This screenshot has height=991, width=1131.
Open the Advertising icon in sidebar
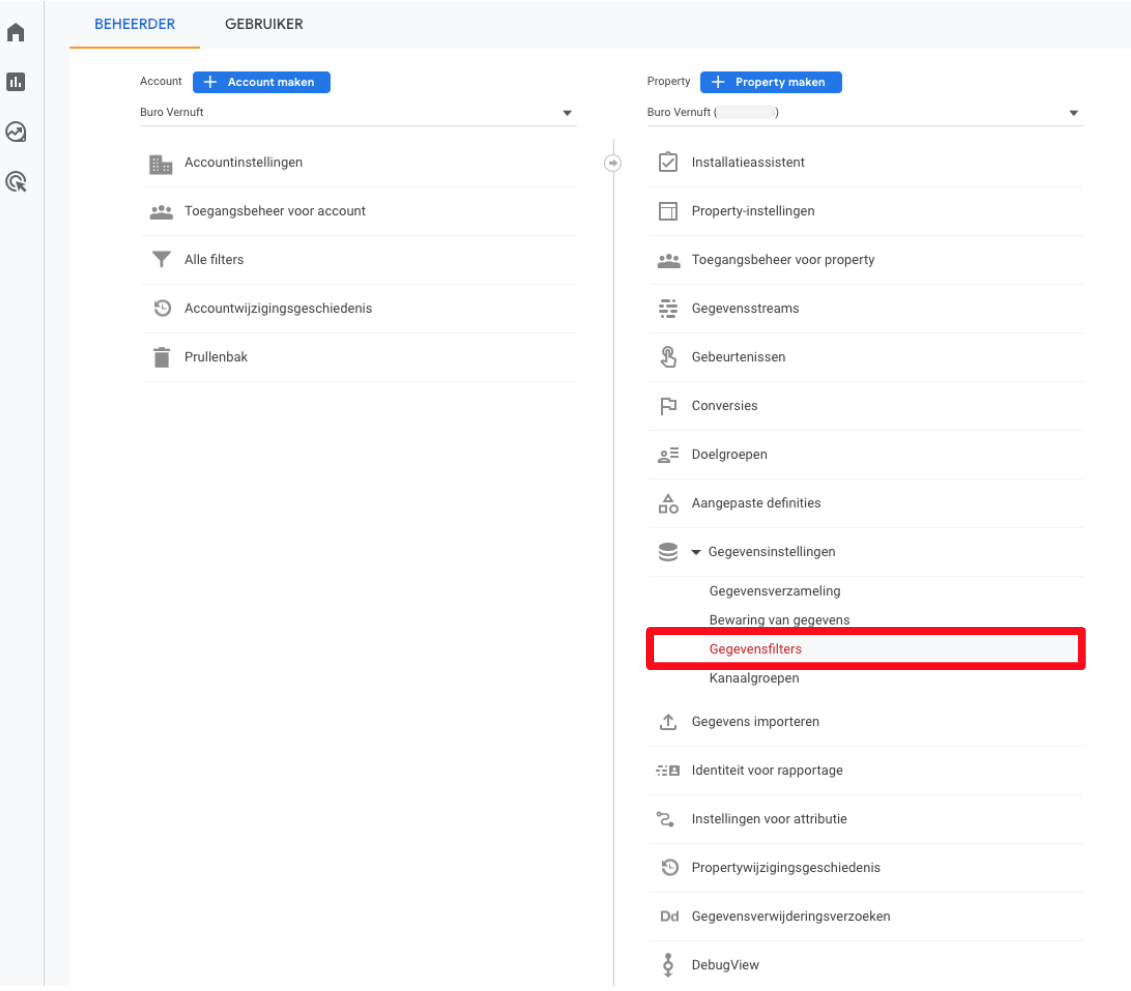[15, 181]
